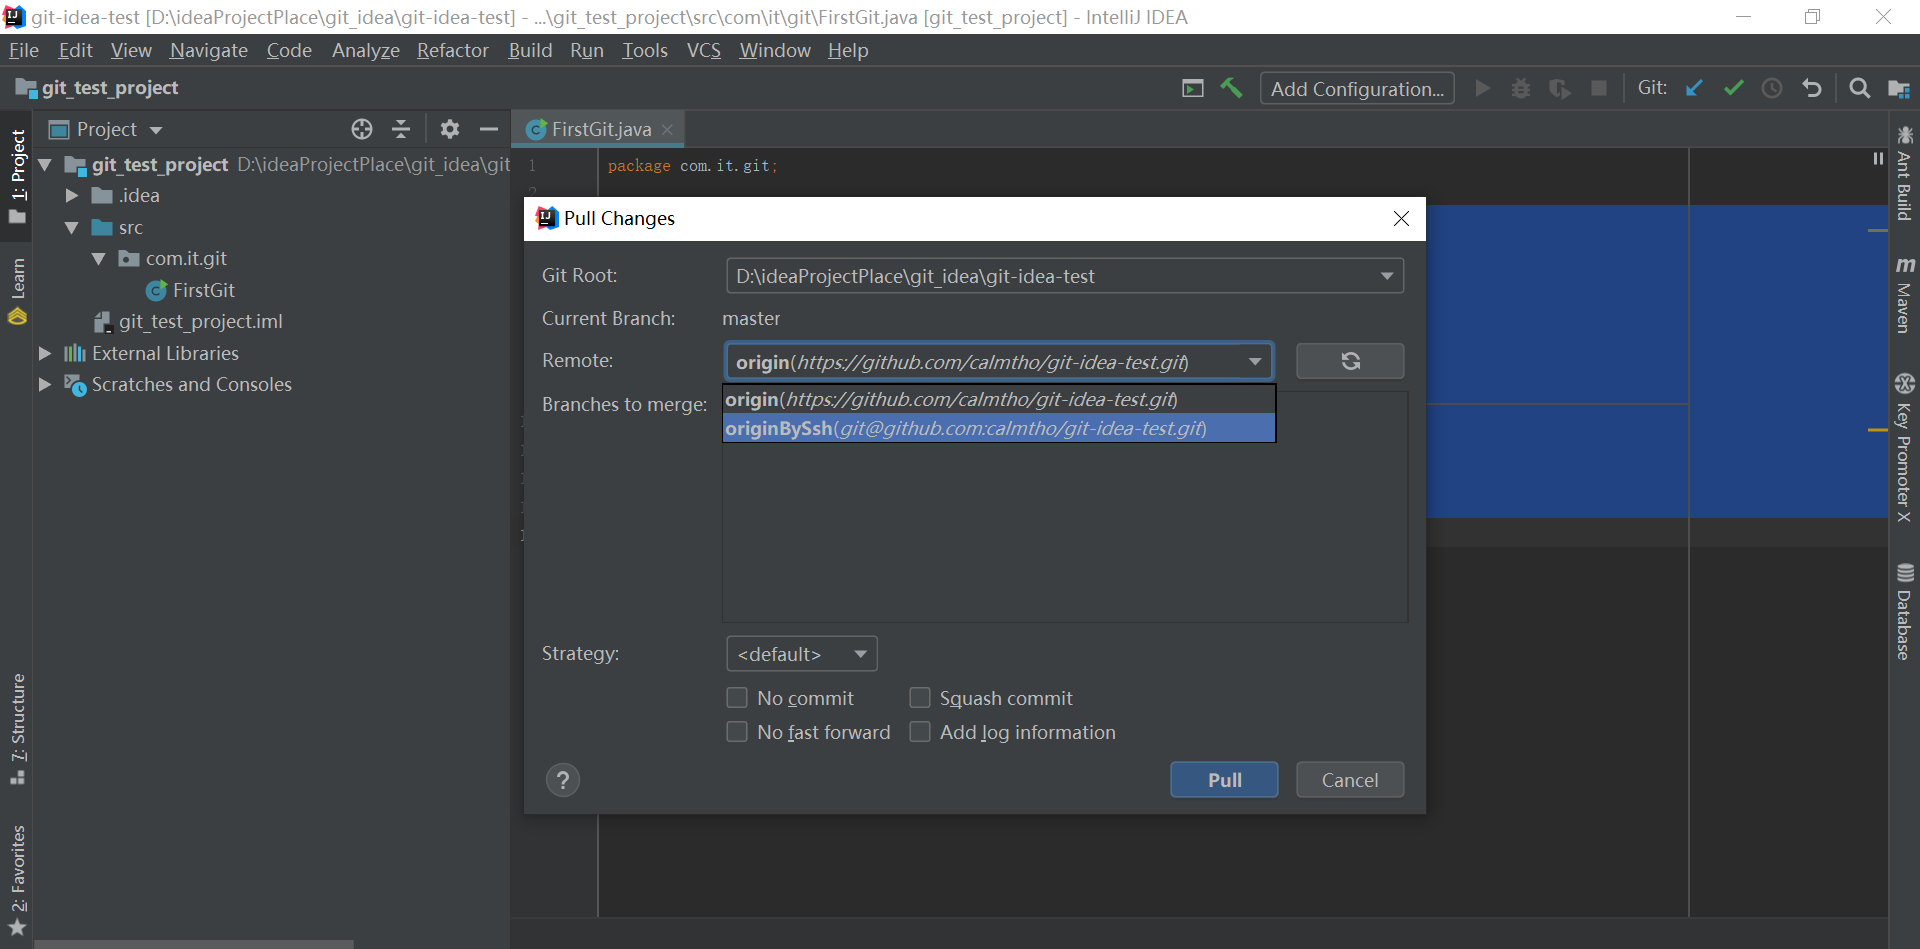Click the Git revert arrow icon

tap(1811, 88)
